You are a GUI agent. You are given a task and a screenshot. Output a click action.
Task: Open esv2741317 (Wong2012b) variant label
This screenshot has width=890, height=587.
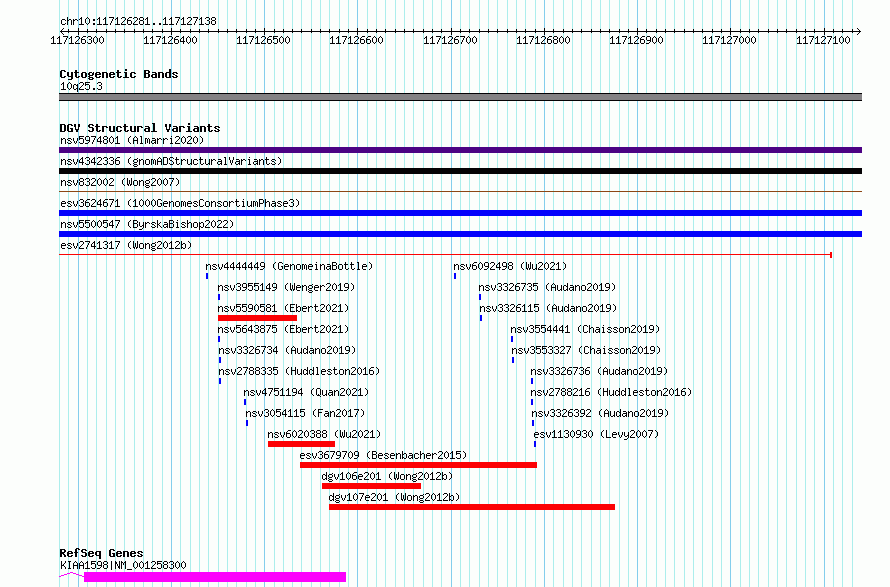[126, 245]
